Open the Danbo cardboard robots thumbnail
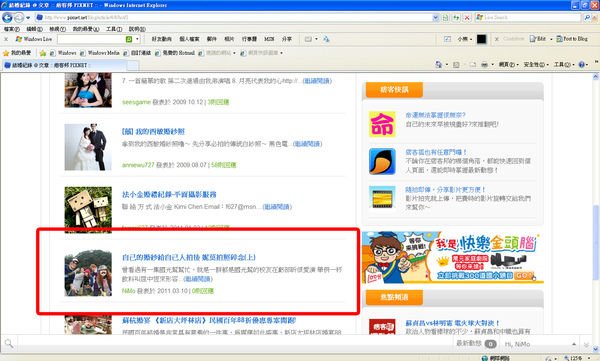 coord(88,210)
